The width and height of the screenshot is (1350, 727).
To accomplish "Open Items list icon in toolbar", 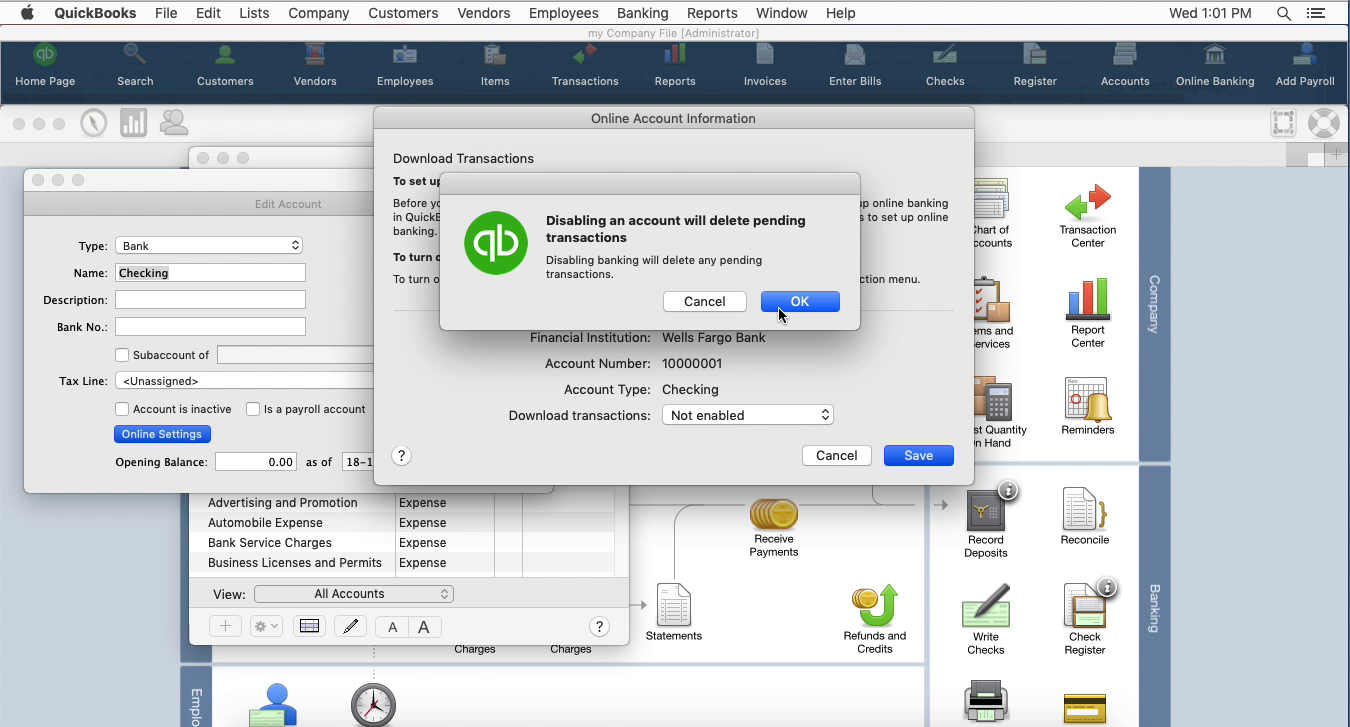I will click(x=495, y=66).
